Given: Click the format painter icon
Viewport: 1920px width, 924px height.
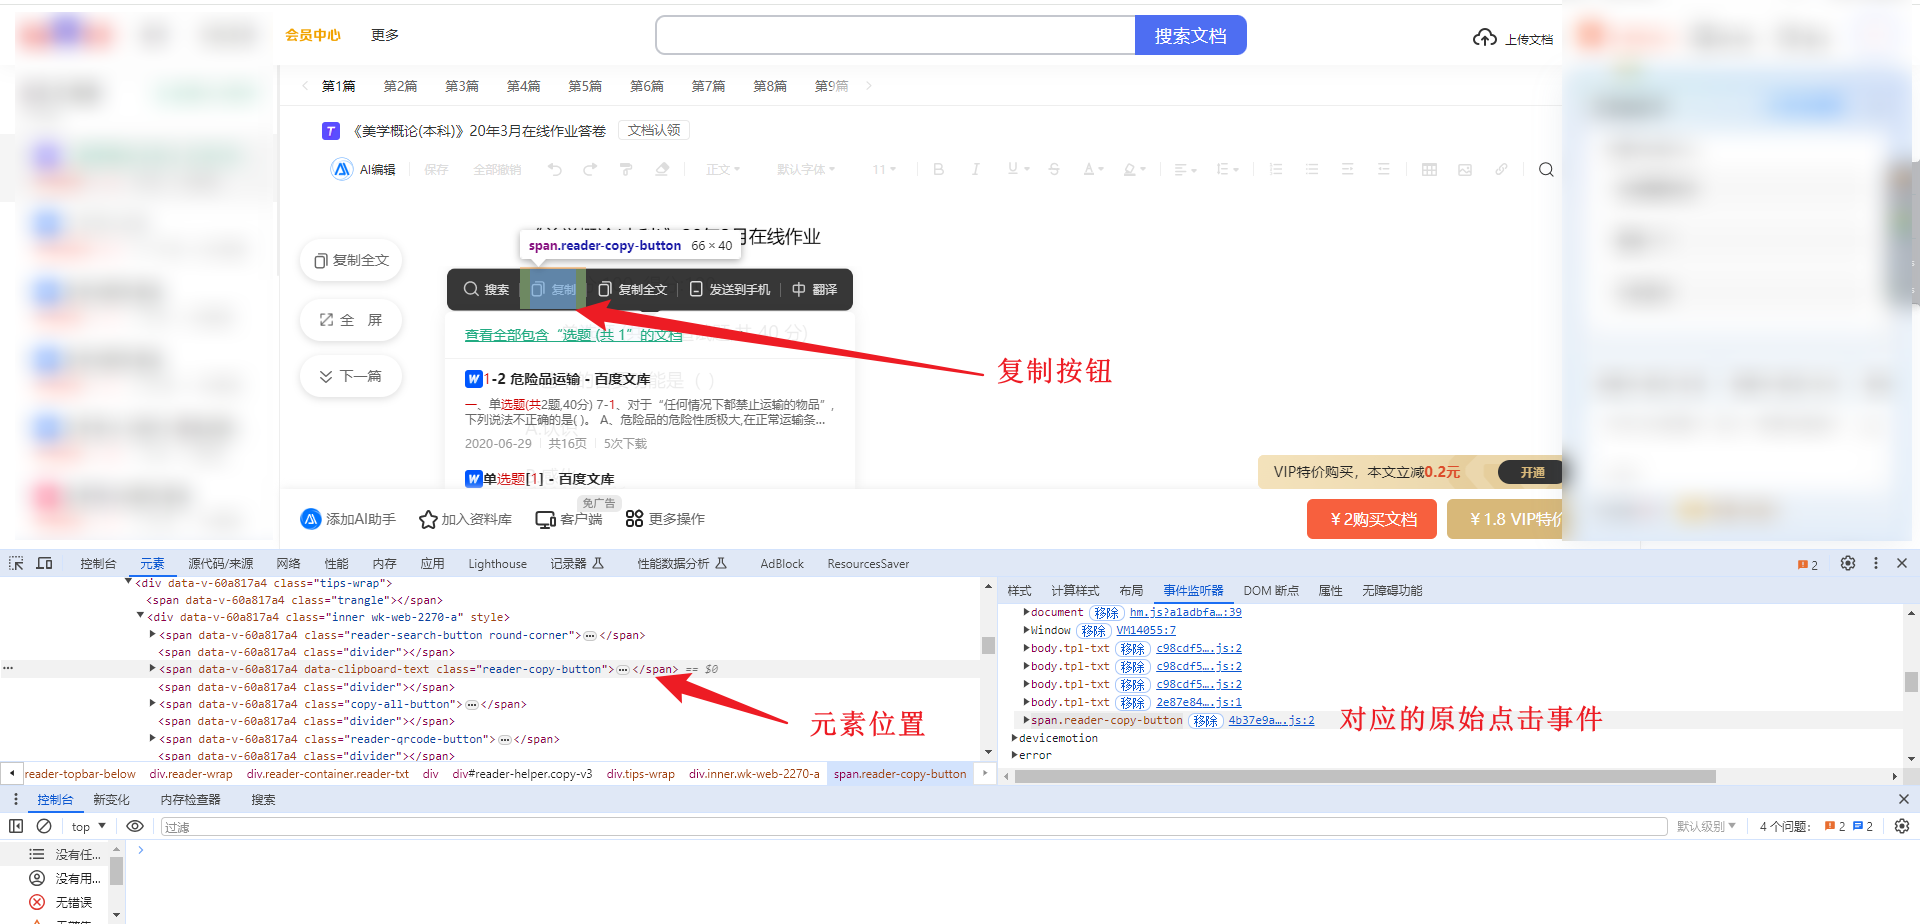Looking at the screenshot, I should tap(626, 169).
